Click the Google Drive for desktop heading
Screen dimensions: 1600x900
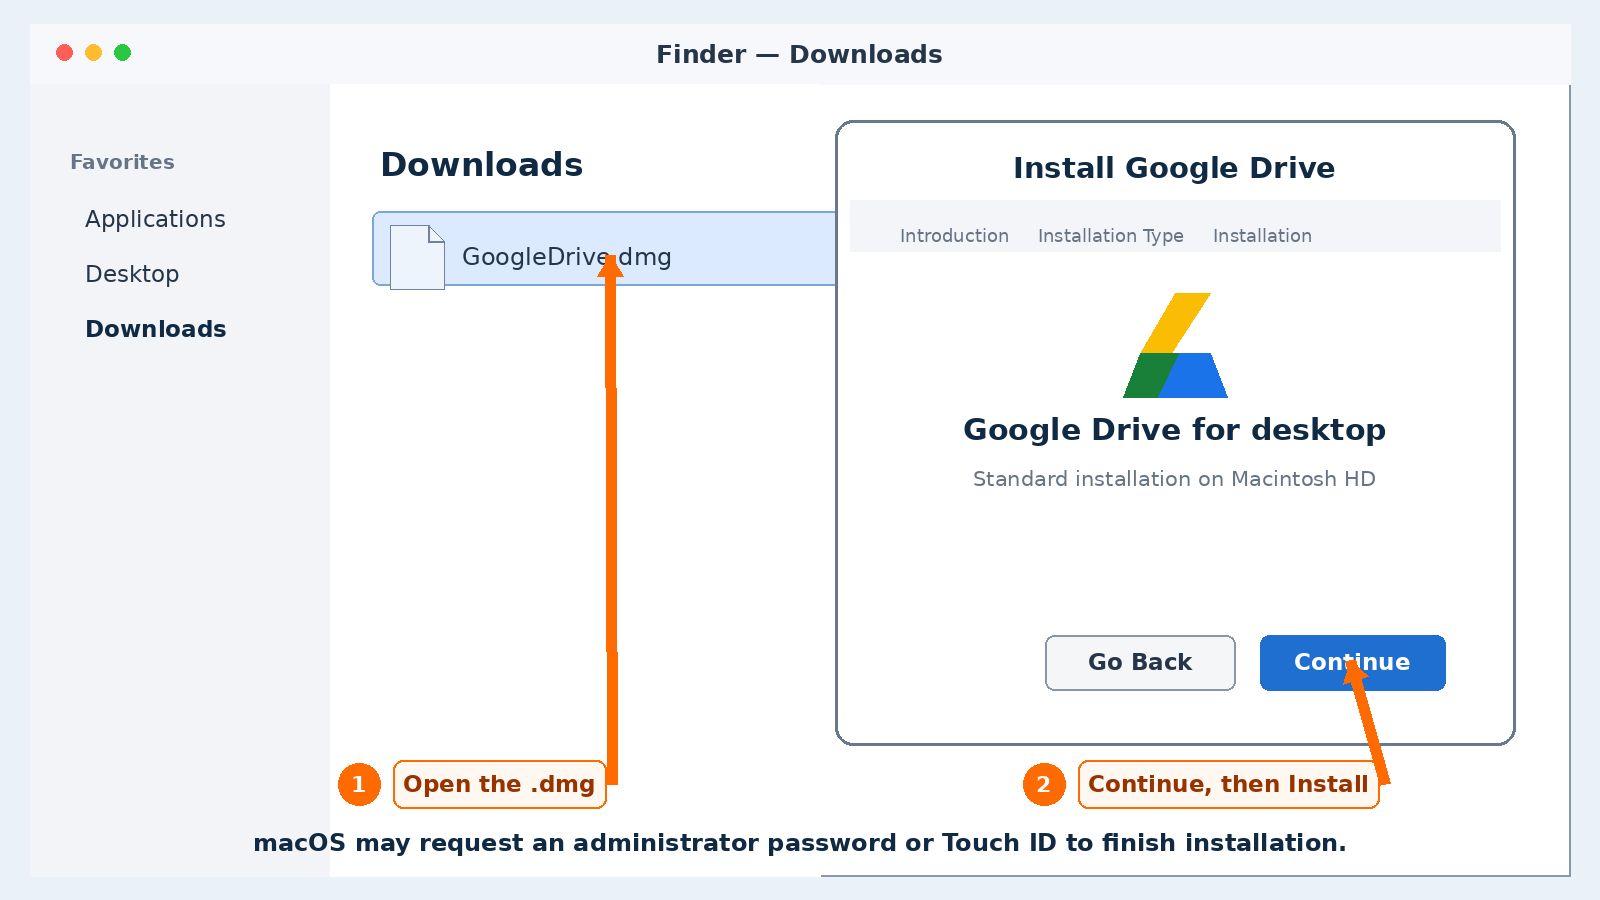click(1174, 430)
